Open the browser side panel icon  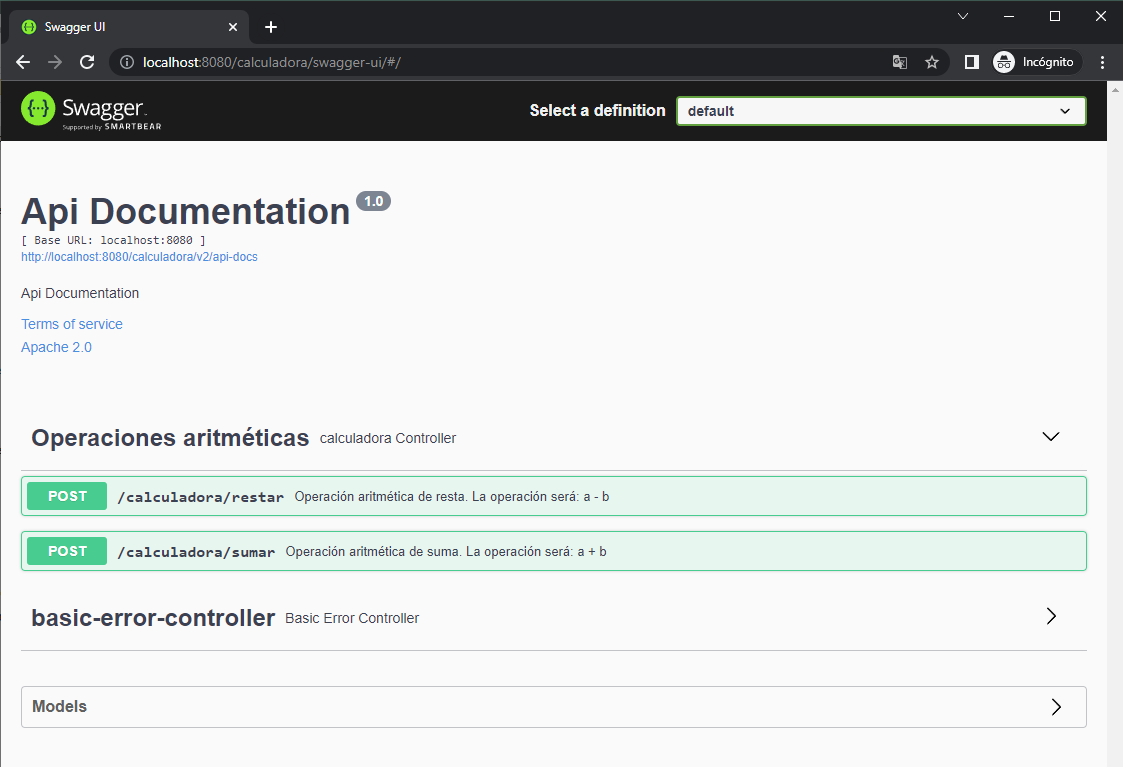pyautogui.click(x=970, y=61)
